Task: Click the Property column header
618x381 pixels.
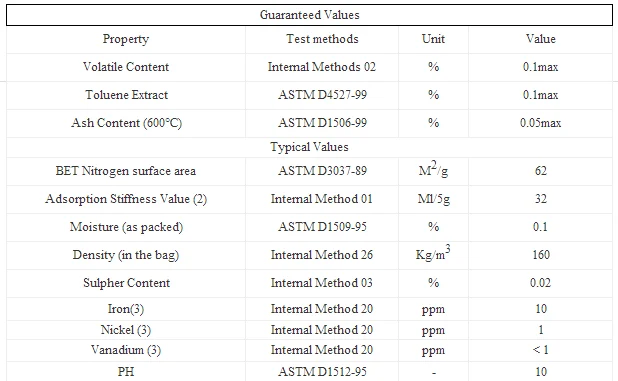Action: [126, 39]
